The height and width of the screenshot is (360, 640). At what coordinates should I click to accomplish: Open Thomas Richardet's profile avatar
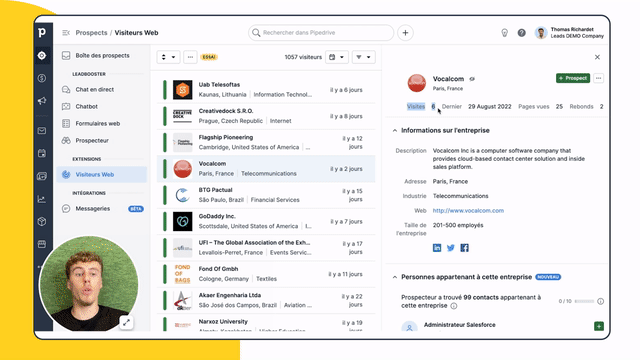(541, 33)
